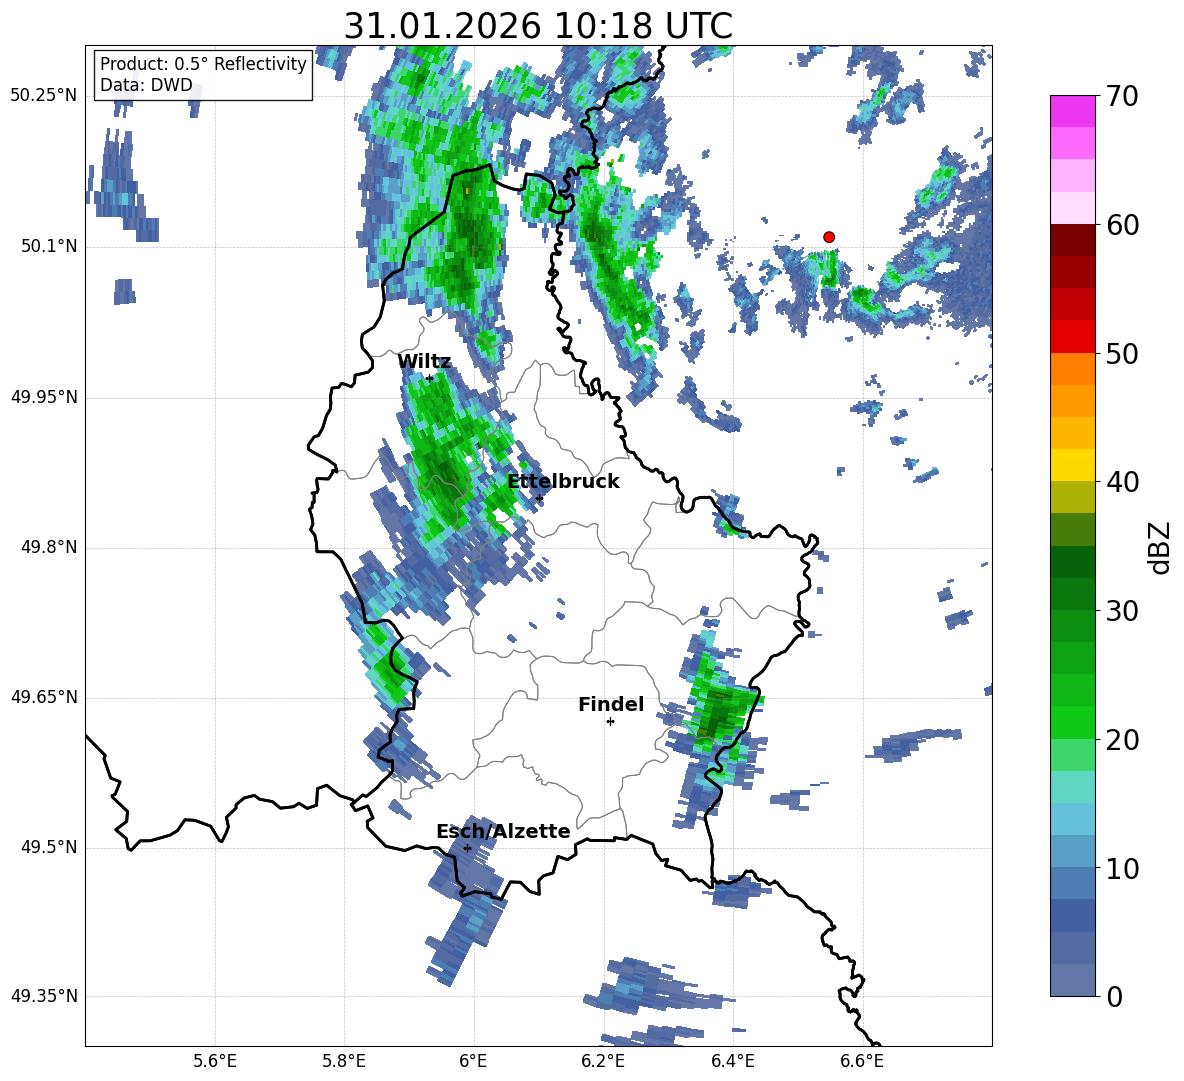Click the 30 value on colorbar
The height and width of the screenshot is (1081, 1184).
click(1122, 611)
